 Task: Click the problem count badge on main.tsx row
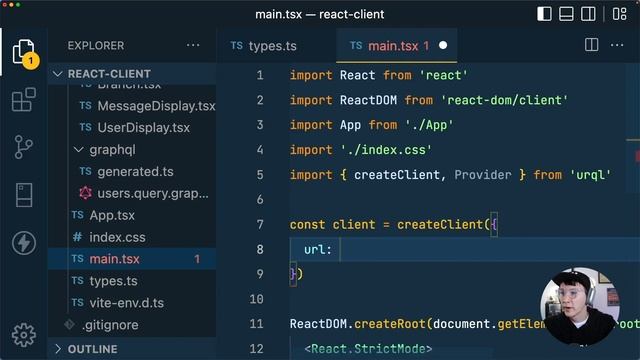197,259
